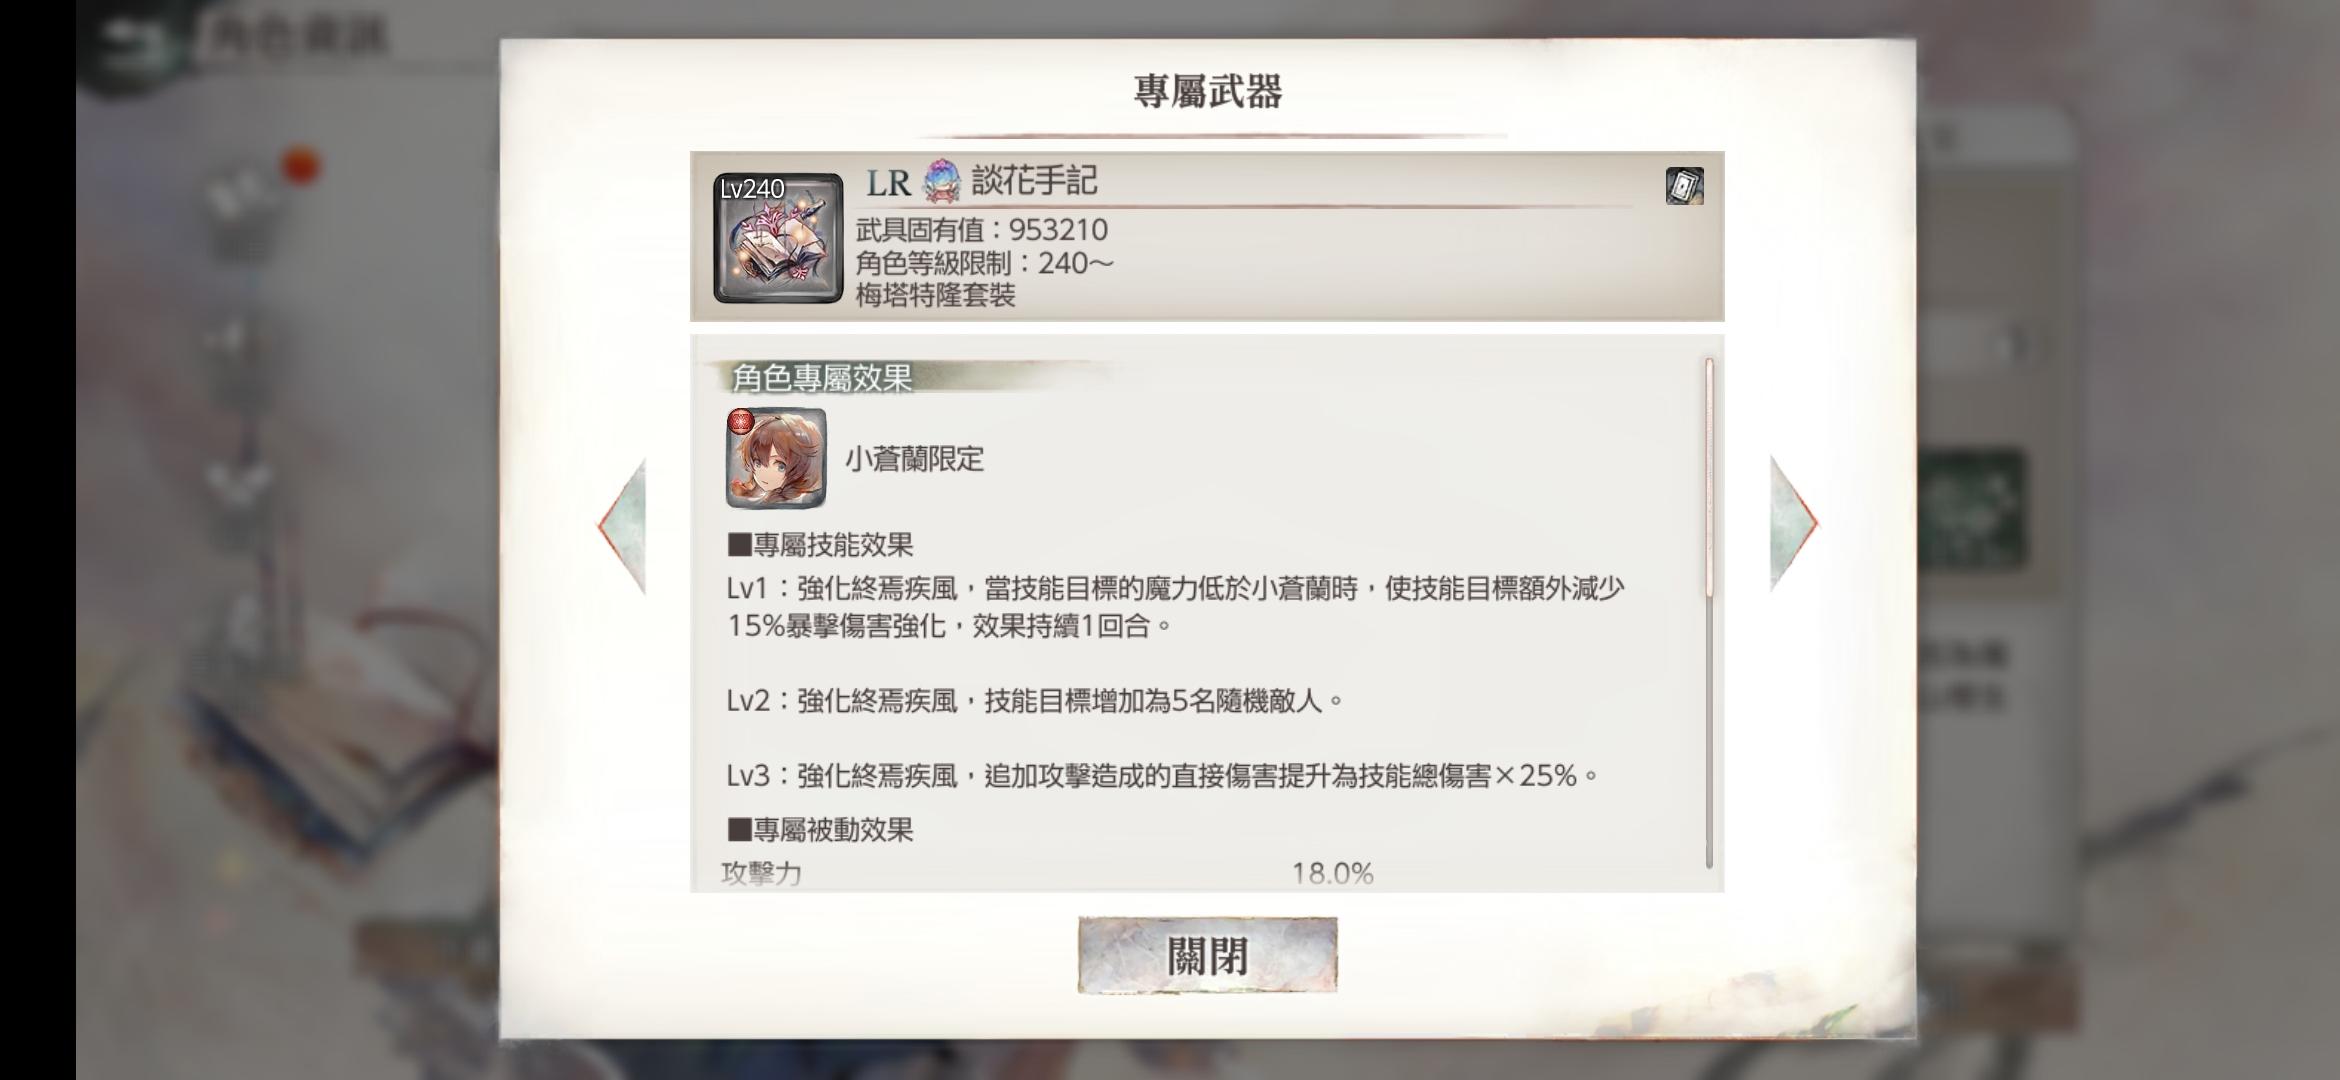Tap the 角色專屬效果 section header
2340x1080 pixels.
click(822, 377)
